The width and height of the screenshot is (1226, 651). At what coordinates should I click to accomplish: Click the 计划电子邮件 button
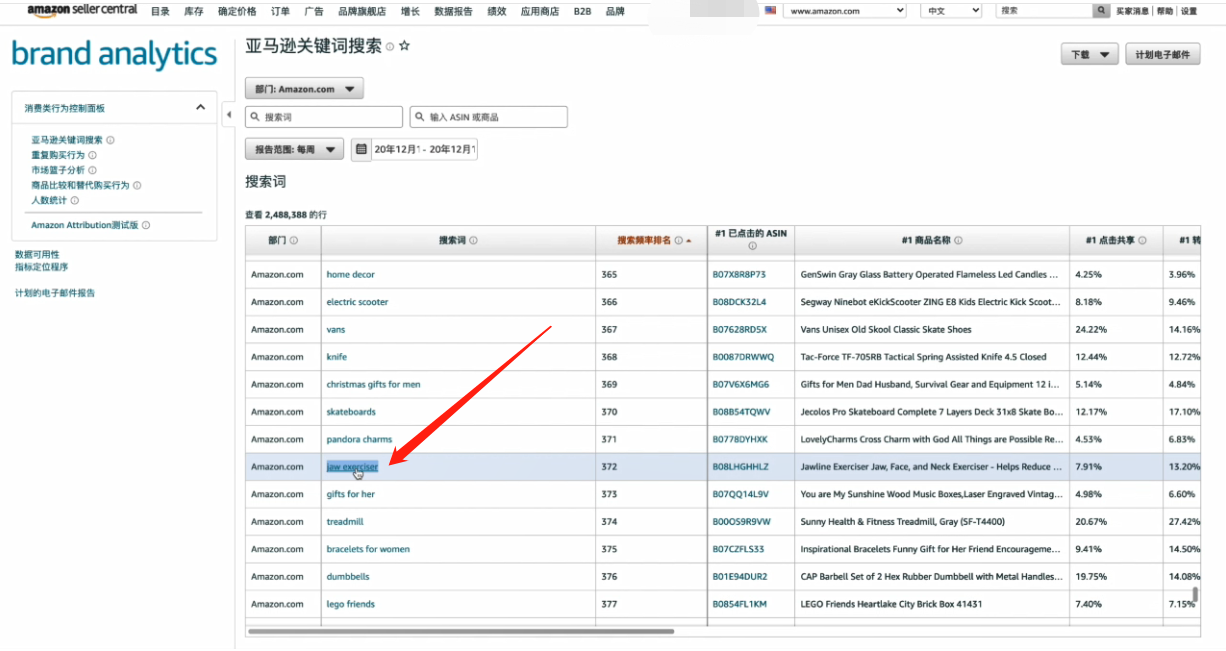coord(1162,55)
